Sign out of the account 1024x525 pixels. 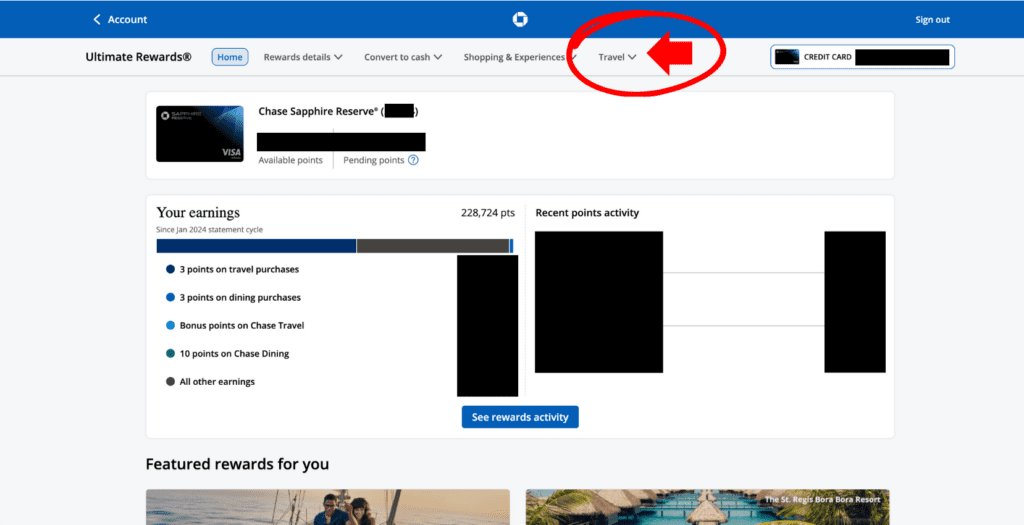932,20
